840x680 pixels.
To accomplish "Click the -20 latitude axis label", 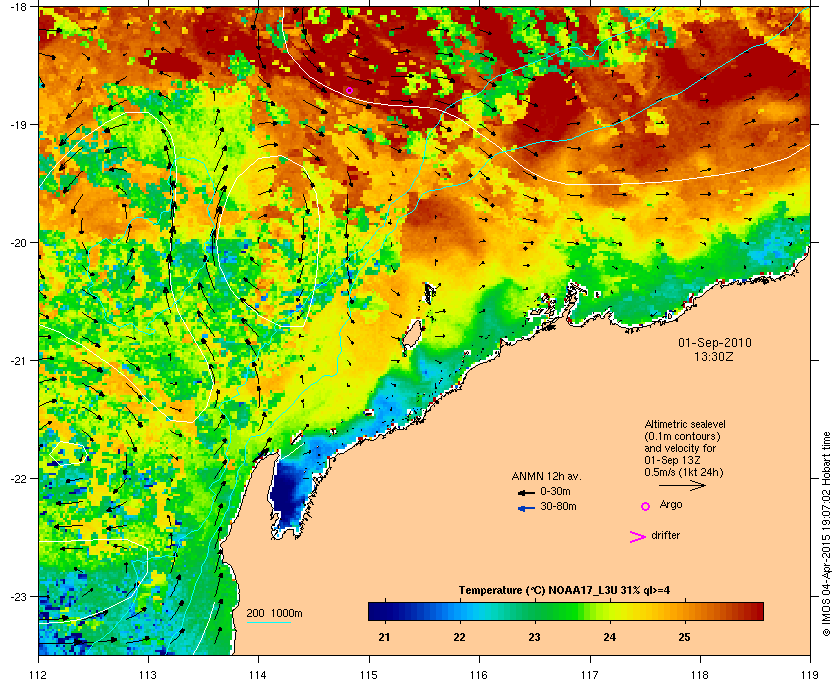I will click(x=17, y=242).
